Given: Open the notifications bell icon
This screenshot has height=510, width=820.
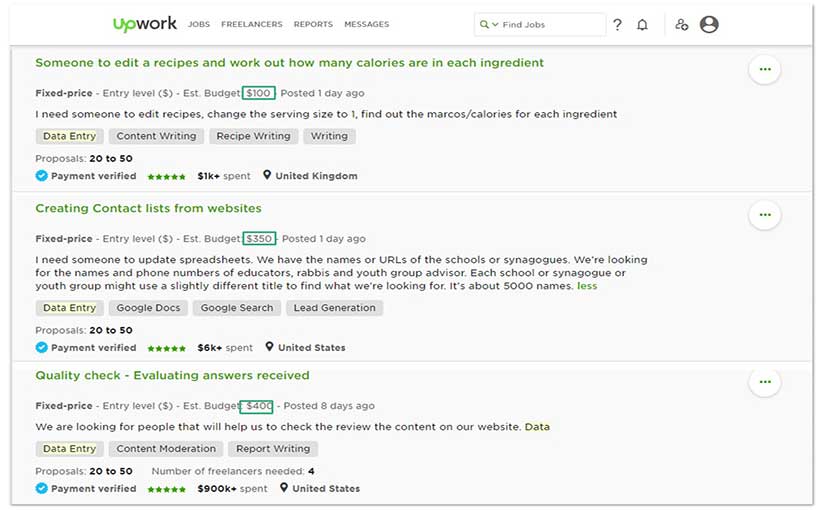Looking at the screenshot, I should pyautogui.click(x=642, y=25).
